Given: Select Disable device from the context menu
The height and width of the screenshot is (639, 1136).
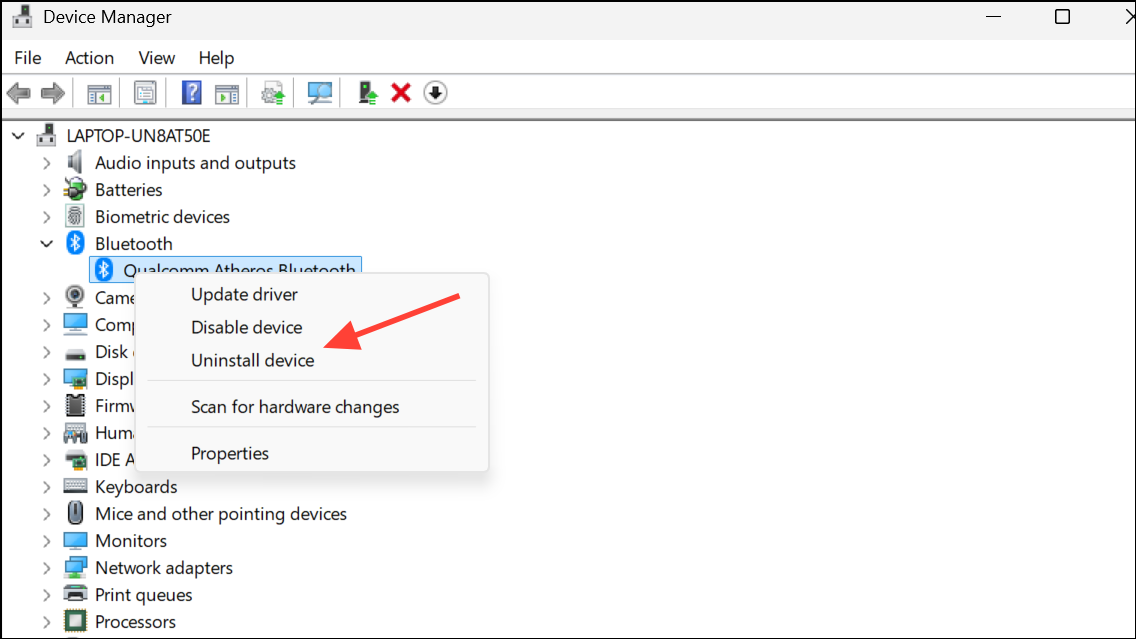Looking at the screenshot, I should coord(246,327).
